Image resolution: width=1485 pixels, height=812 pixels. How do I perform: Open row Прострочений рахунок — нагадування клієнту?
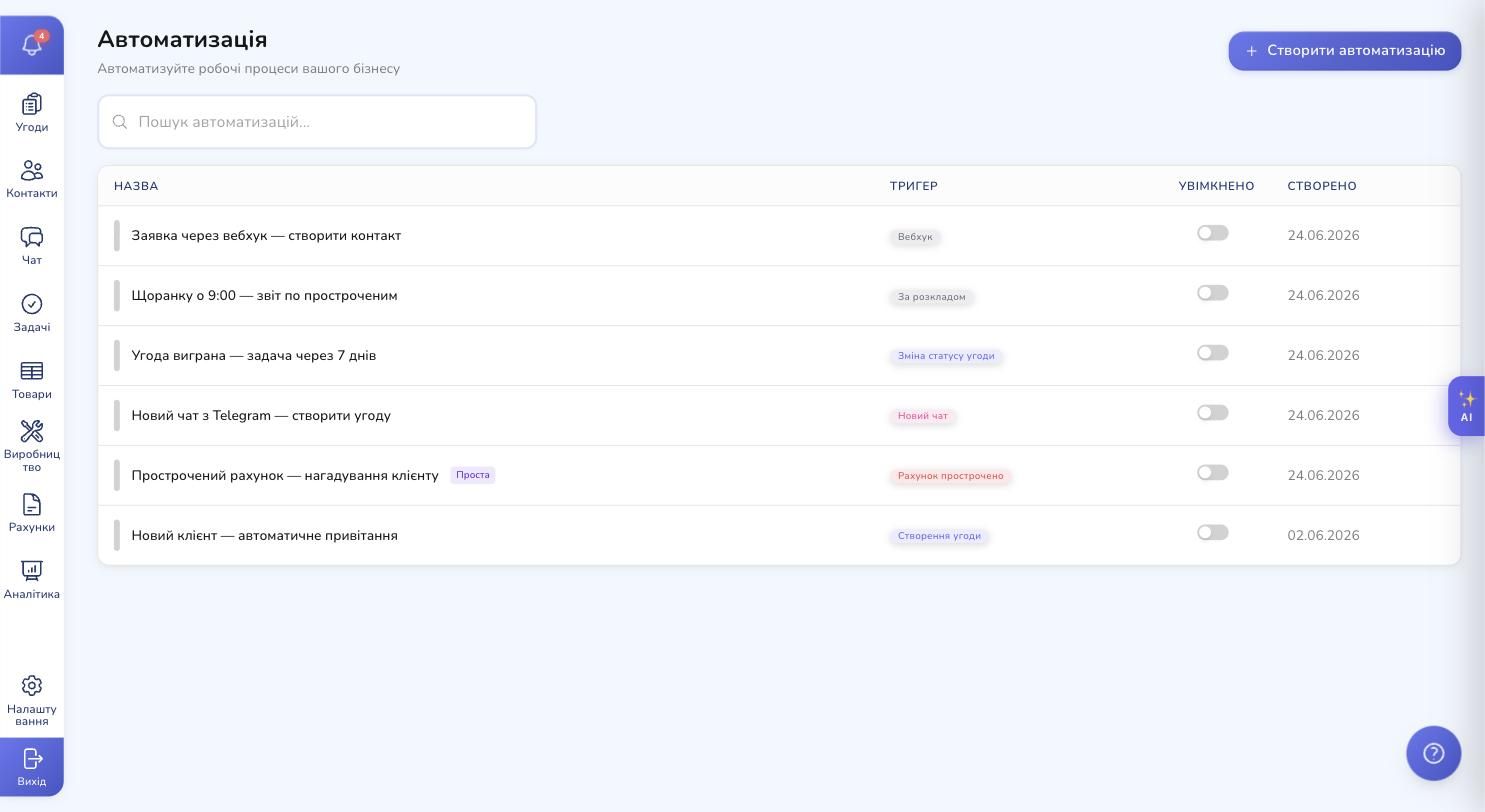pos(779,476)
